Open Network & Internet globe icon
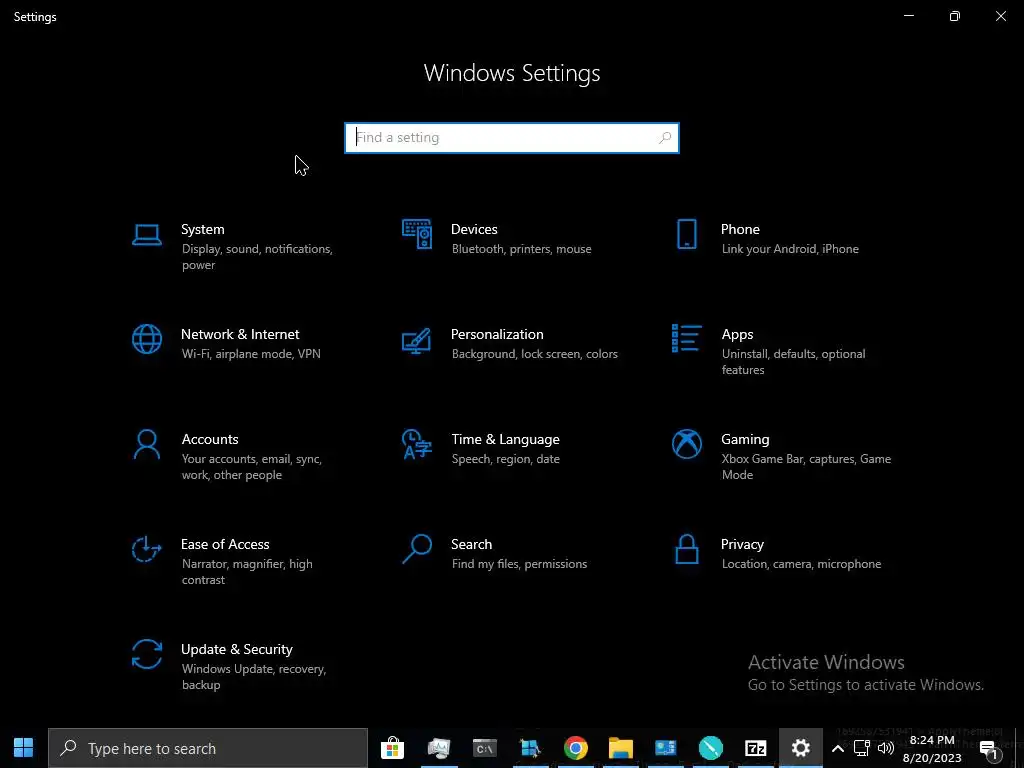Image resolution: width=1024 pixels, height=768 pixels. (146, 340)
